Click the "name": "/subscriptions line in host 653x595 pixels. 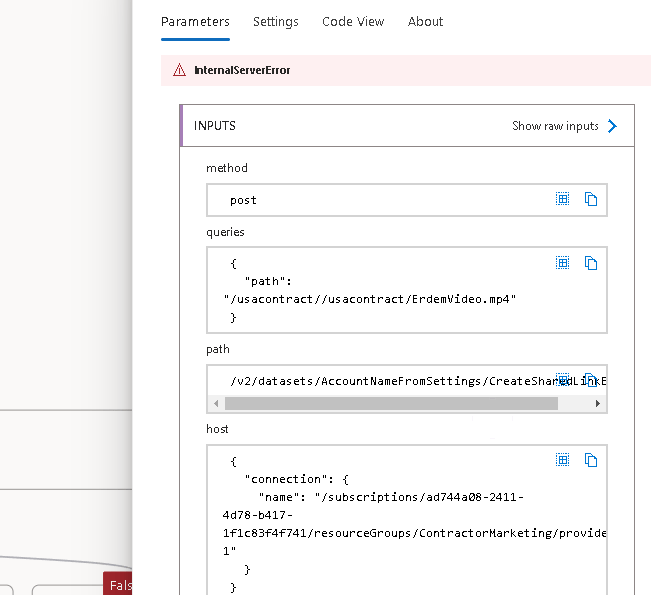[391, 497]
